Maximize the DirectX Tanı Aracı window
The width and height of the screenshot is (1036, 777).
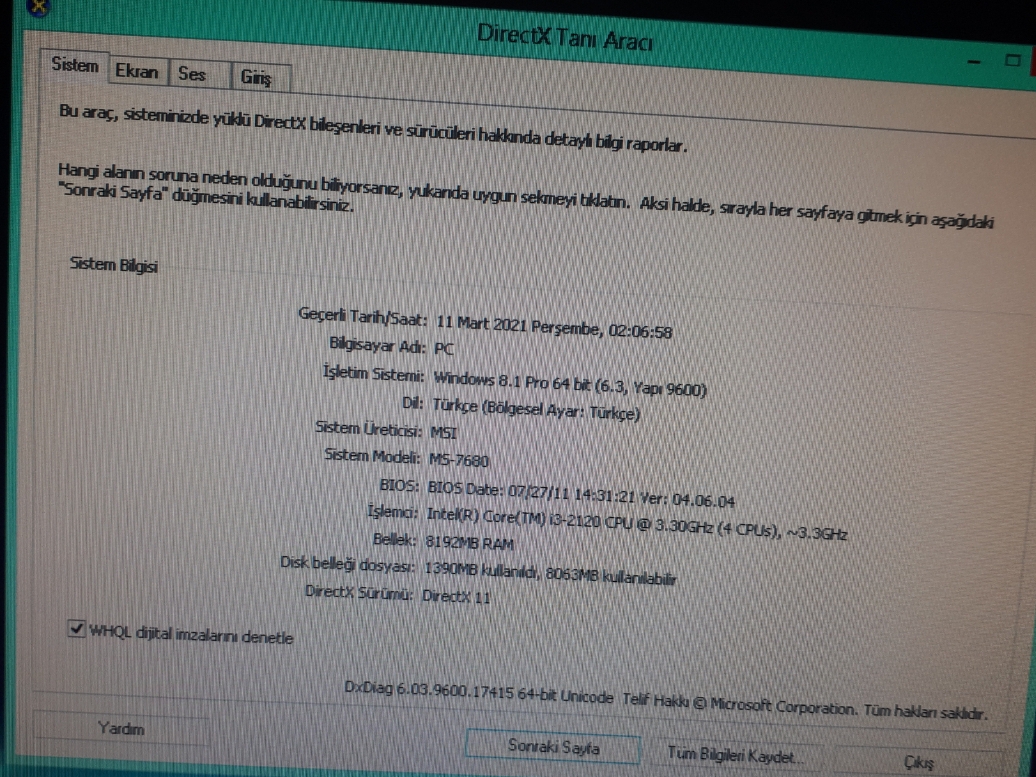1012,60
